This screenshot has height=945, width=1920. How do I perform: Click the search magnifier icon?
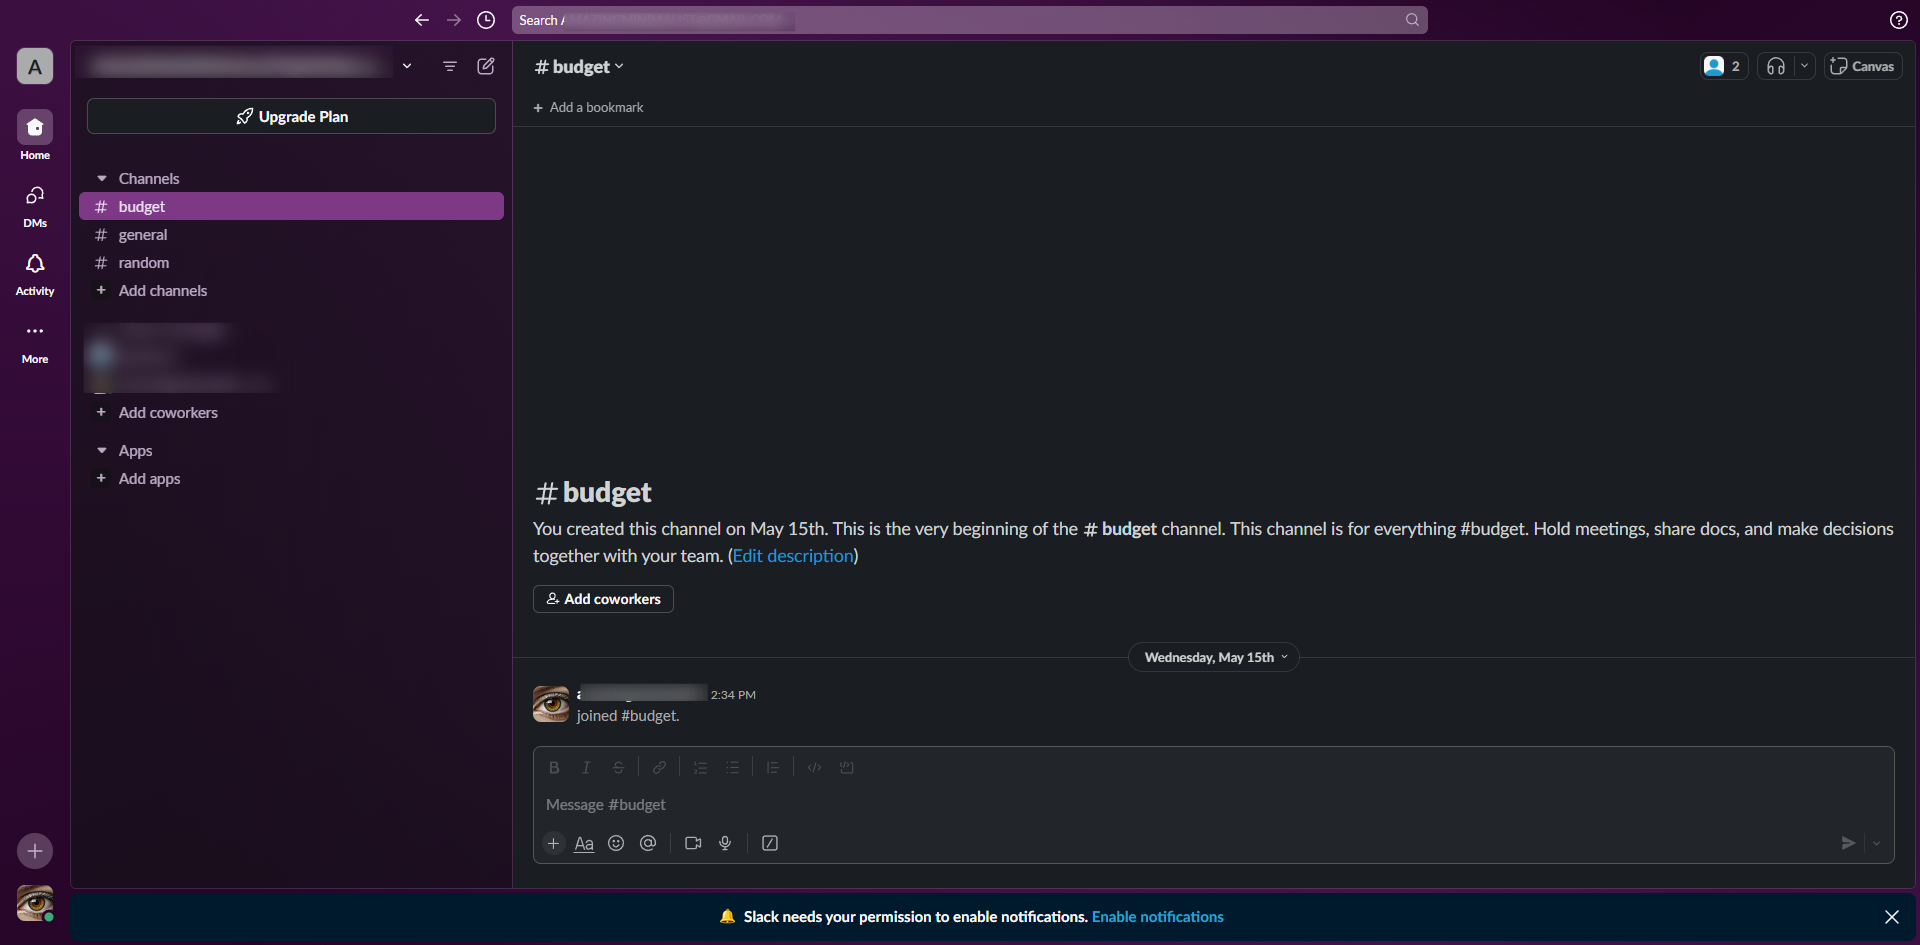click(1412, 20)
